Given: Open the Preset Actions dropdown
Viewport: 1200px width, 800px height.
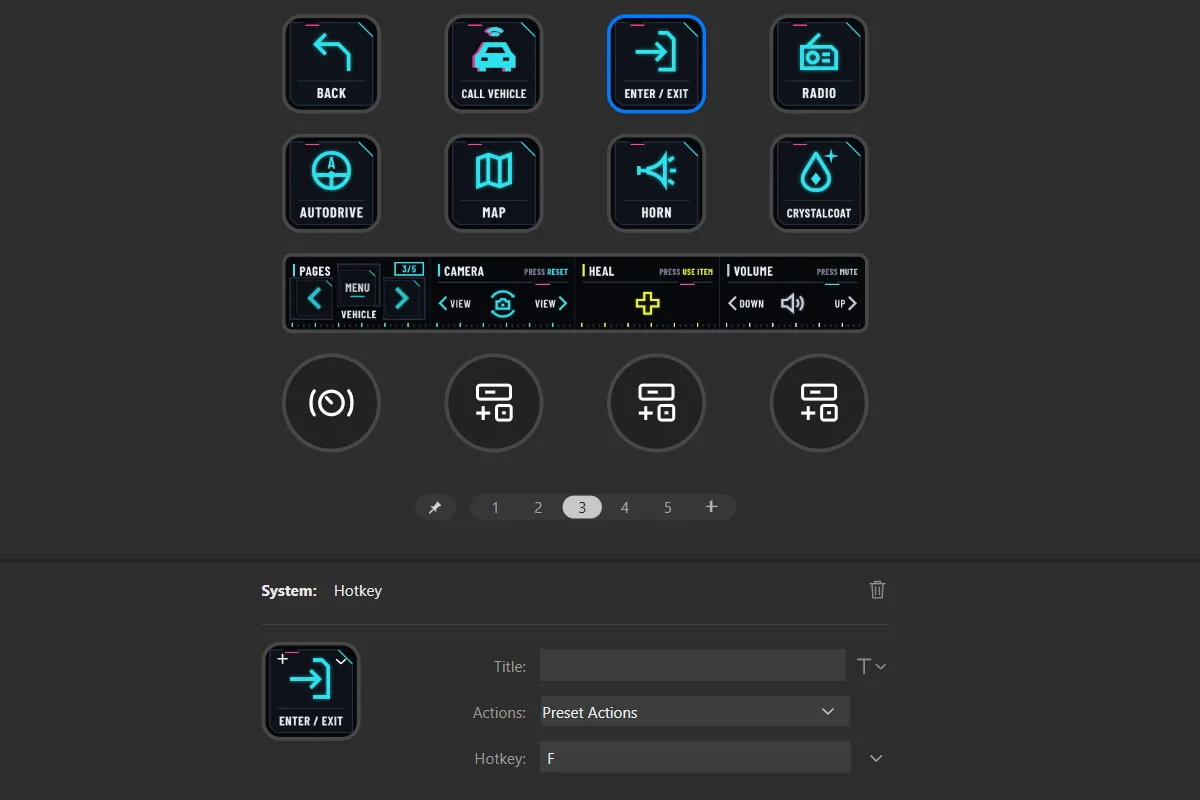Looking at the screenshot, I should (695, 712).
